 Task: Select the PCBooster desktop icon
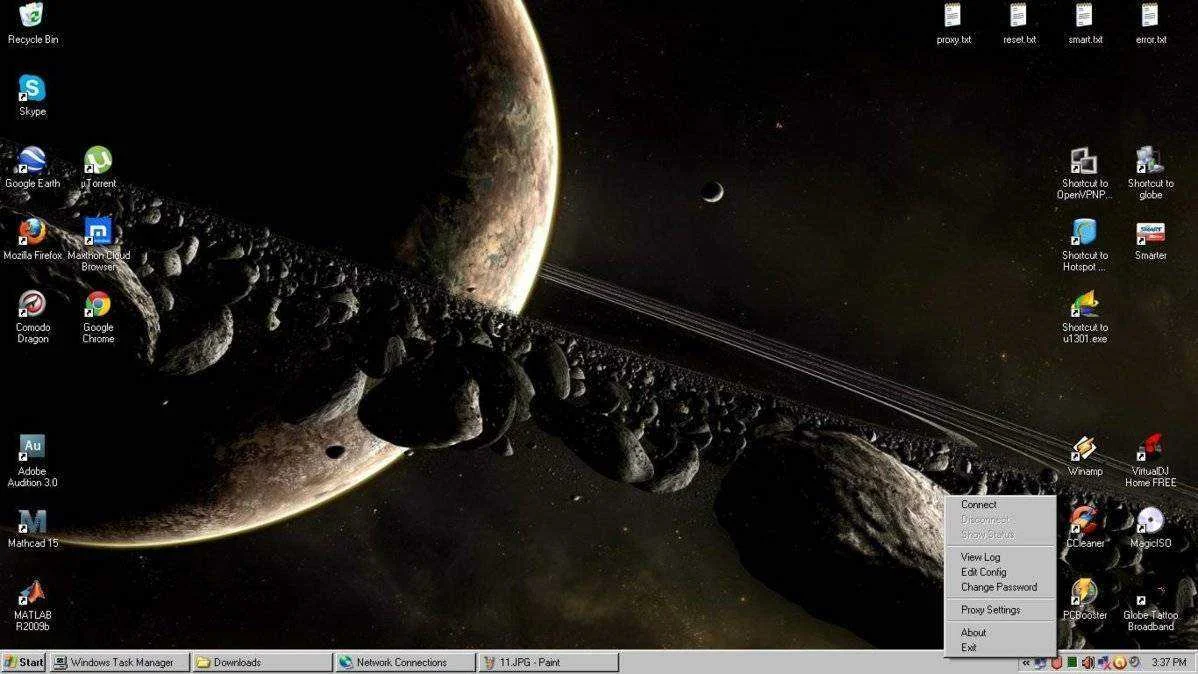pyautogui.click(x=1084, y=600)
